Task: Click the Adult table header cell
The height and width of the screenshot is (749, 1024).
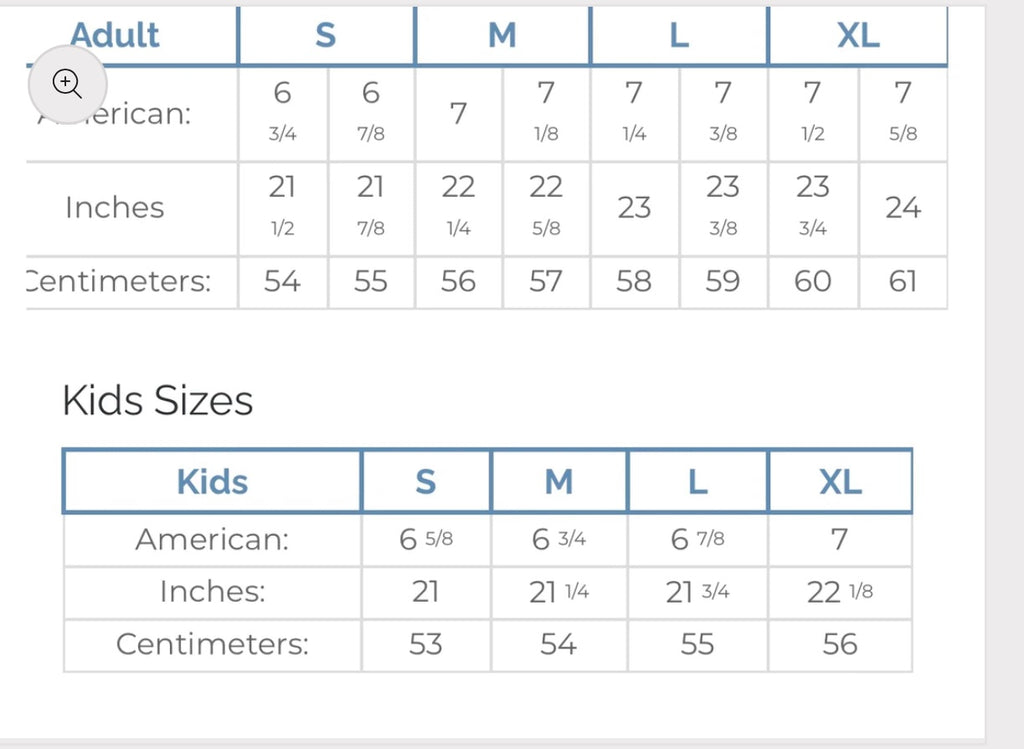Action: [x=115, y=35]
